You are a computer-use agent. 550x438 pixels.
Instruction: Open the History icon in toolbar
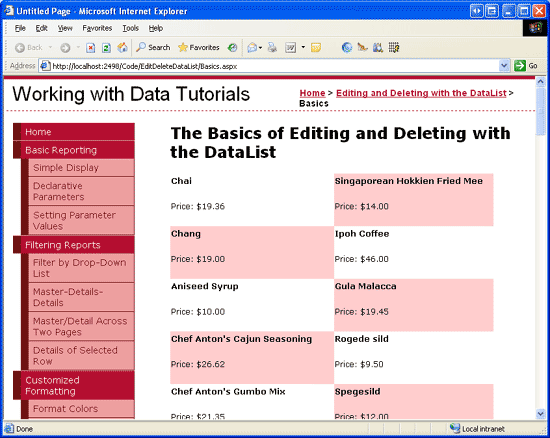232,47
